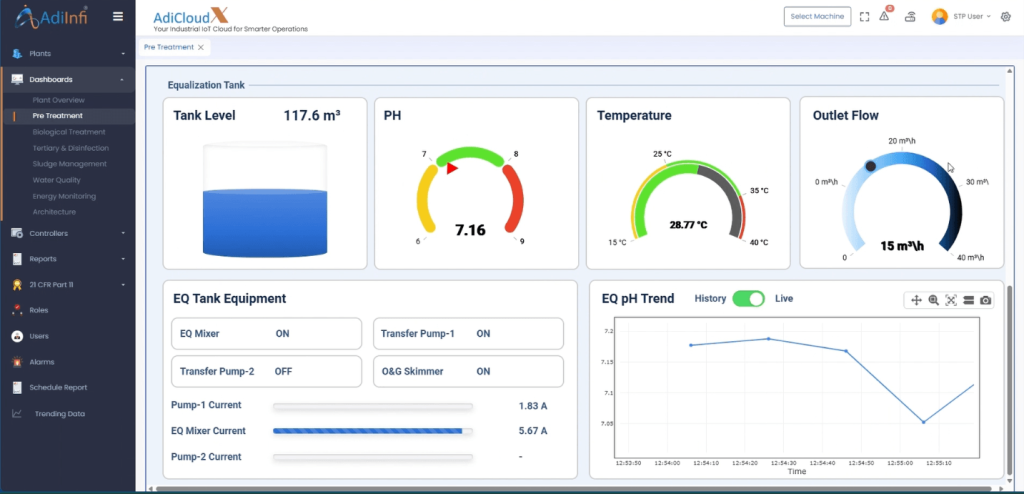This screenshot has width=1024, height=494.
Task: Click the Transfer Pump-2 status card
Action: [x=266, y=371]
